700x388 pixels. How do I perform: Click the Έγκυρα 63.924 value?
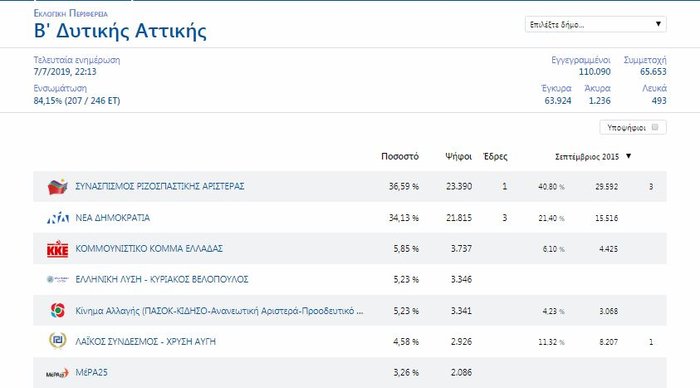click(x=558, y=101)
